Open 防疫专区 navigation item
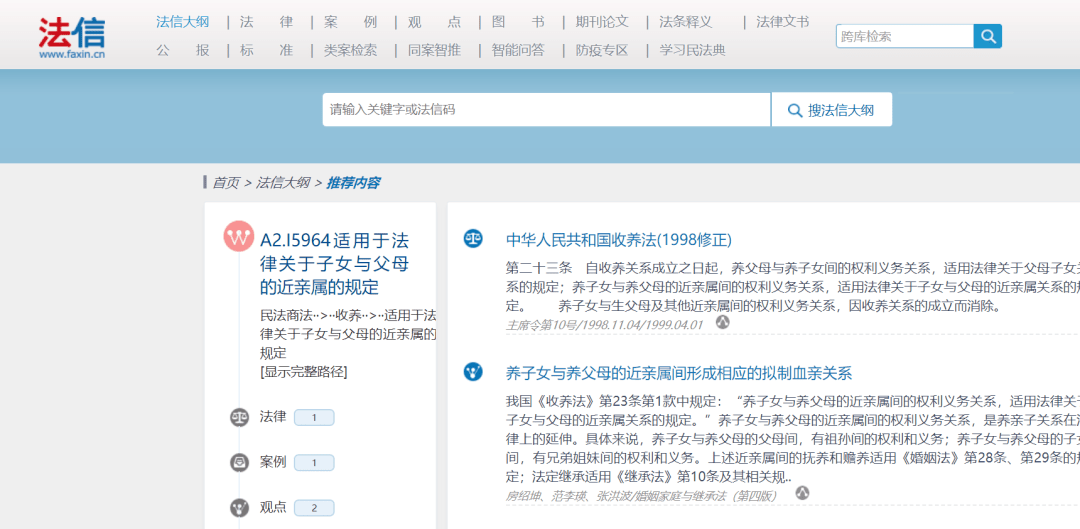 pos(603,50)
